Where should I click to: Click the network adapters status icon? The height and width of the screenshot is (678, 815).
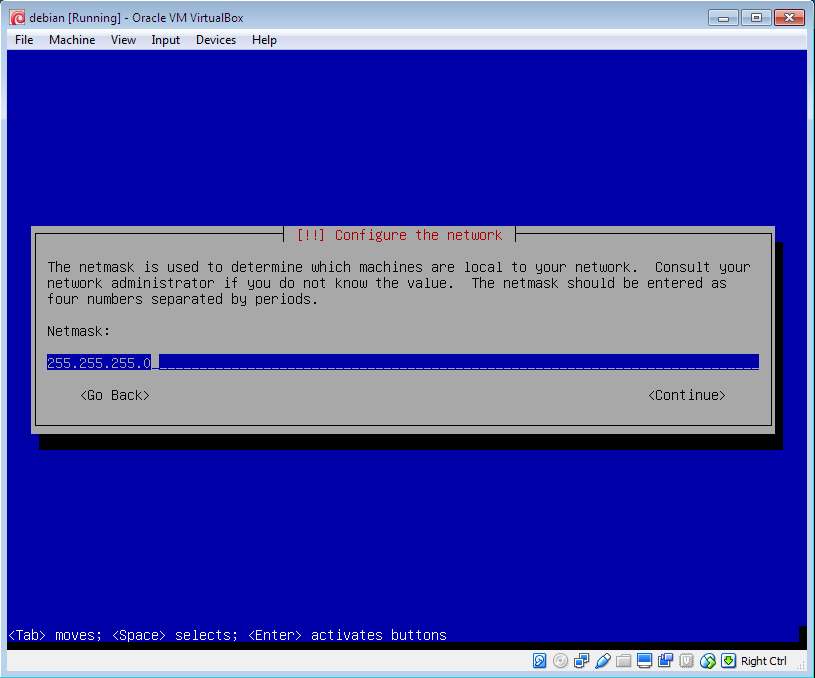tap(581, 661)
